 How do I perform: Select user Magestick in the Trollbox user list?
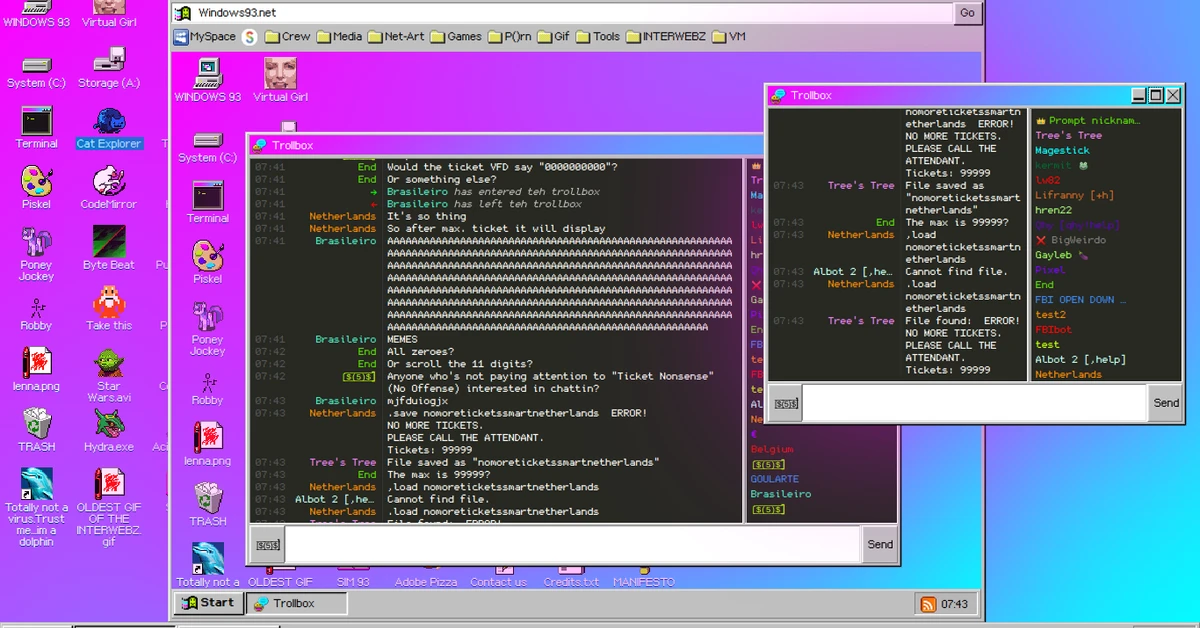click(x=1062, y=151)
